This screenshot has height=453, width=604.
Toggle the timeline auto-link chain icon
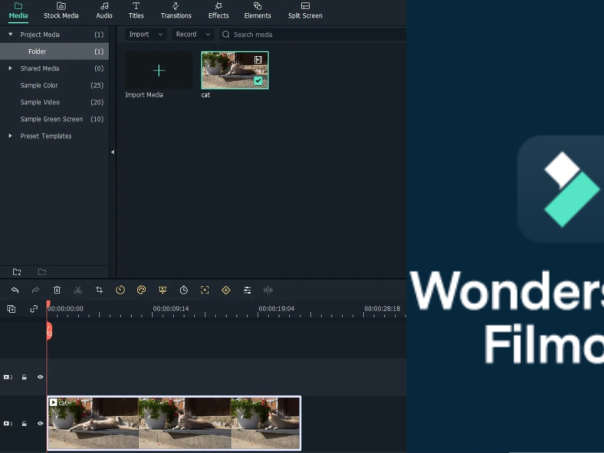33,309
